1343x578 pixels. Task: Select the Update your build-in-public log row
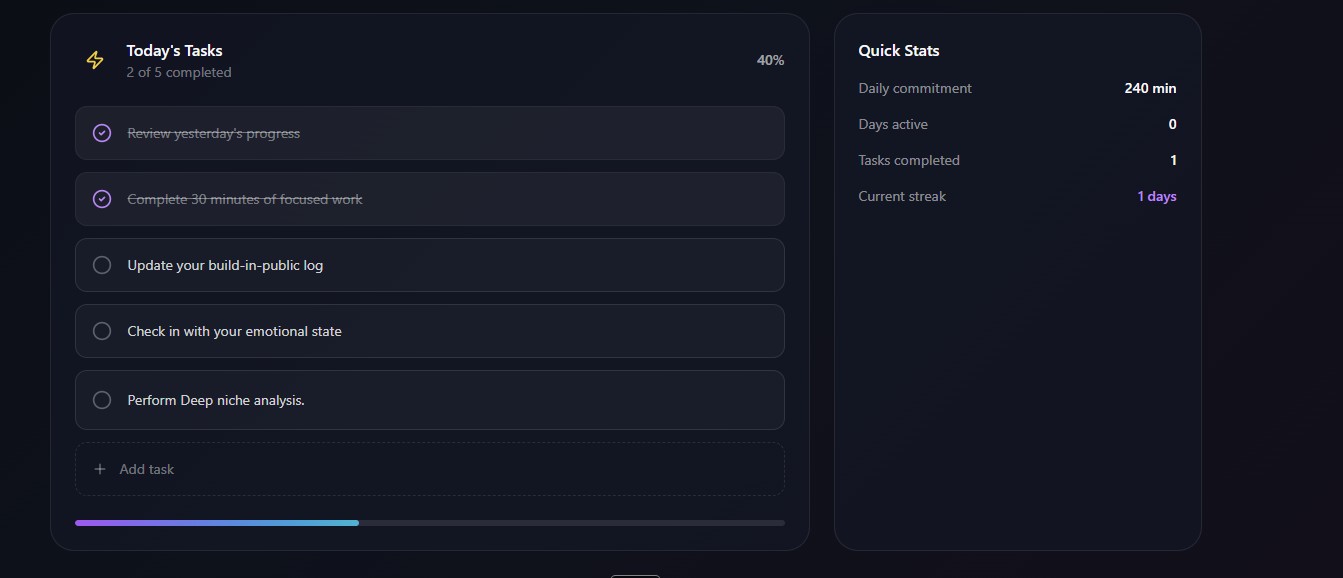click(x=430, y=265)
